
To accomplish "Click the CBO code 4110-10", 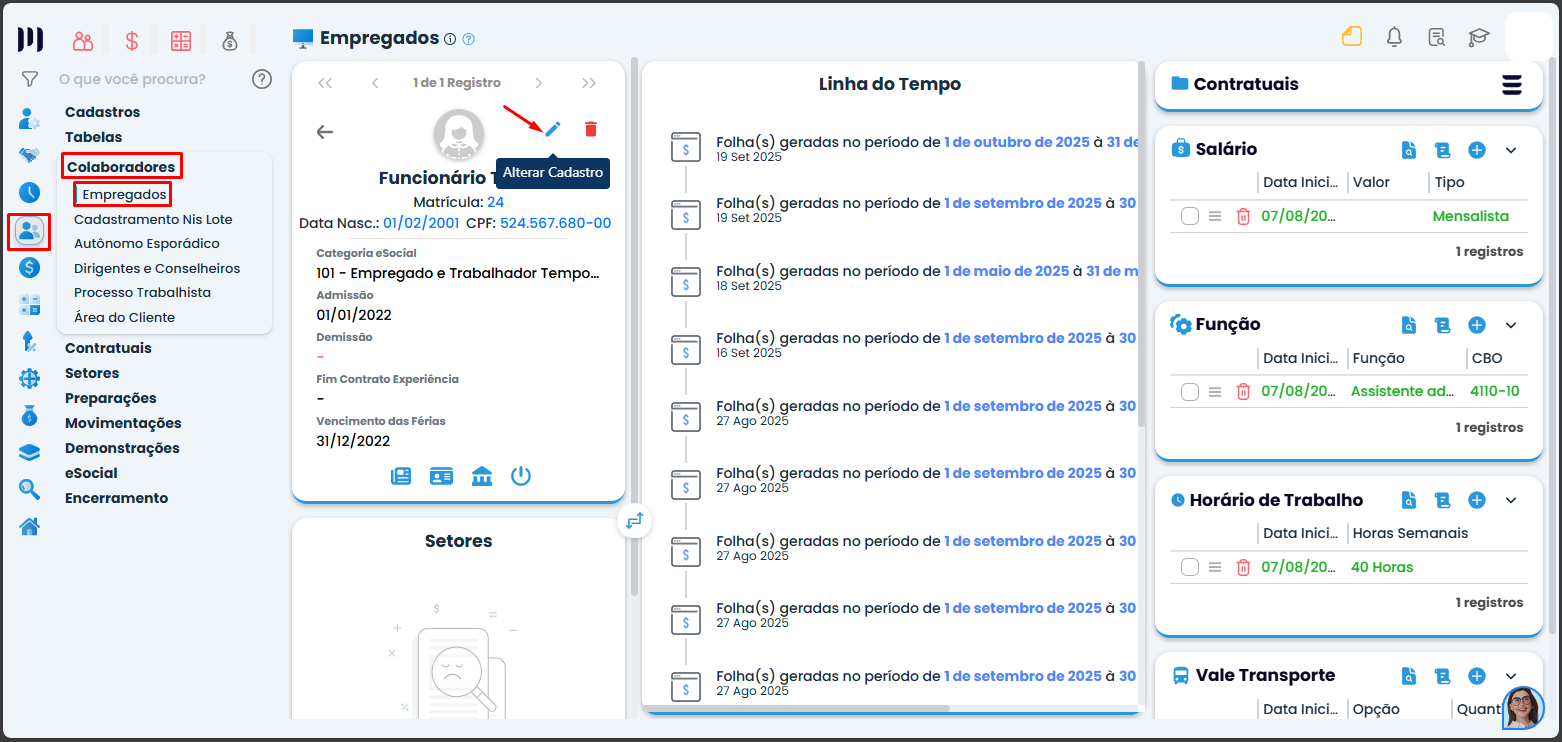I will coord(1495,391).
